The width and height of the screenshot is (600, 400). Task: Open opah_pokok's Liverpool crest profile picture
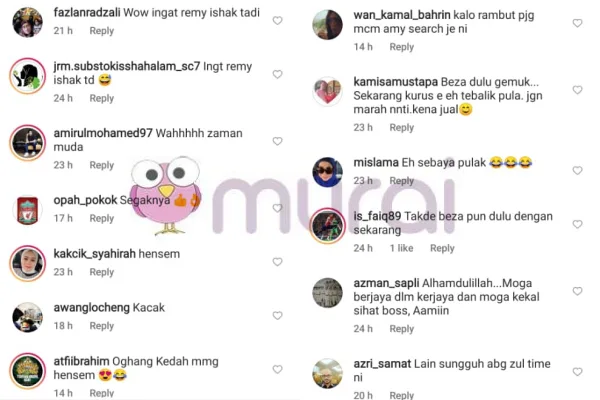pos(27,210)
